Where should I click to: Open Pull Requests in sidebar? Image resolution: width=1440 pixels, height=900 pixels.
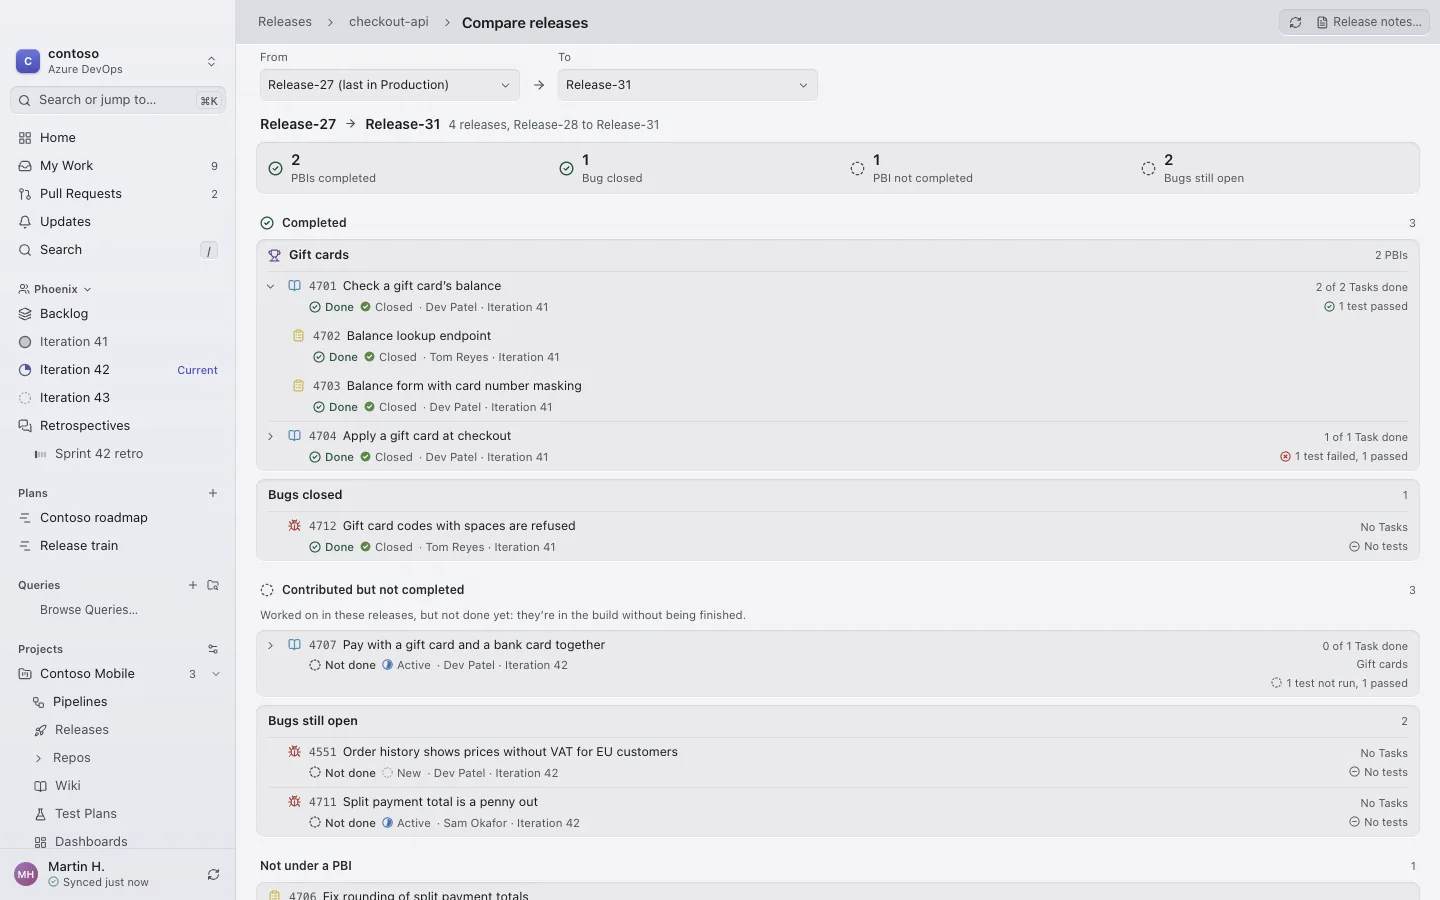[x=118, y=194]
